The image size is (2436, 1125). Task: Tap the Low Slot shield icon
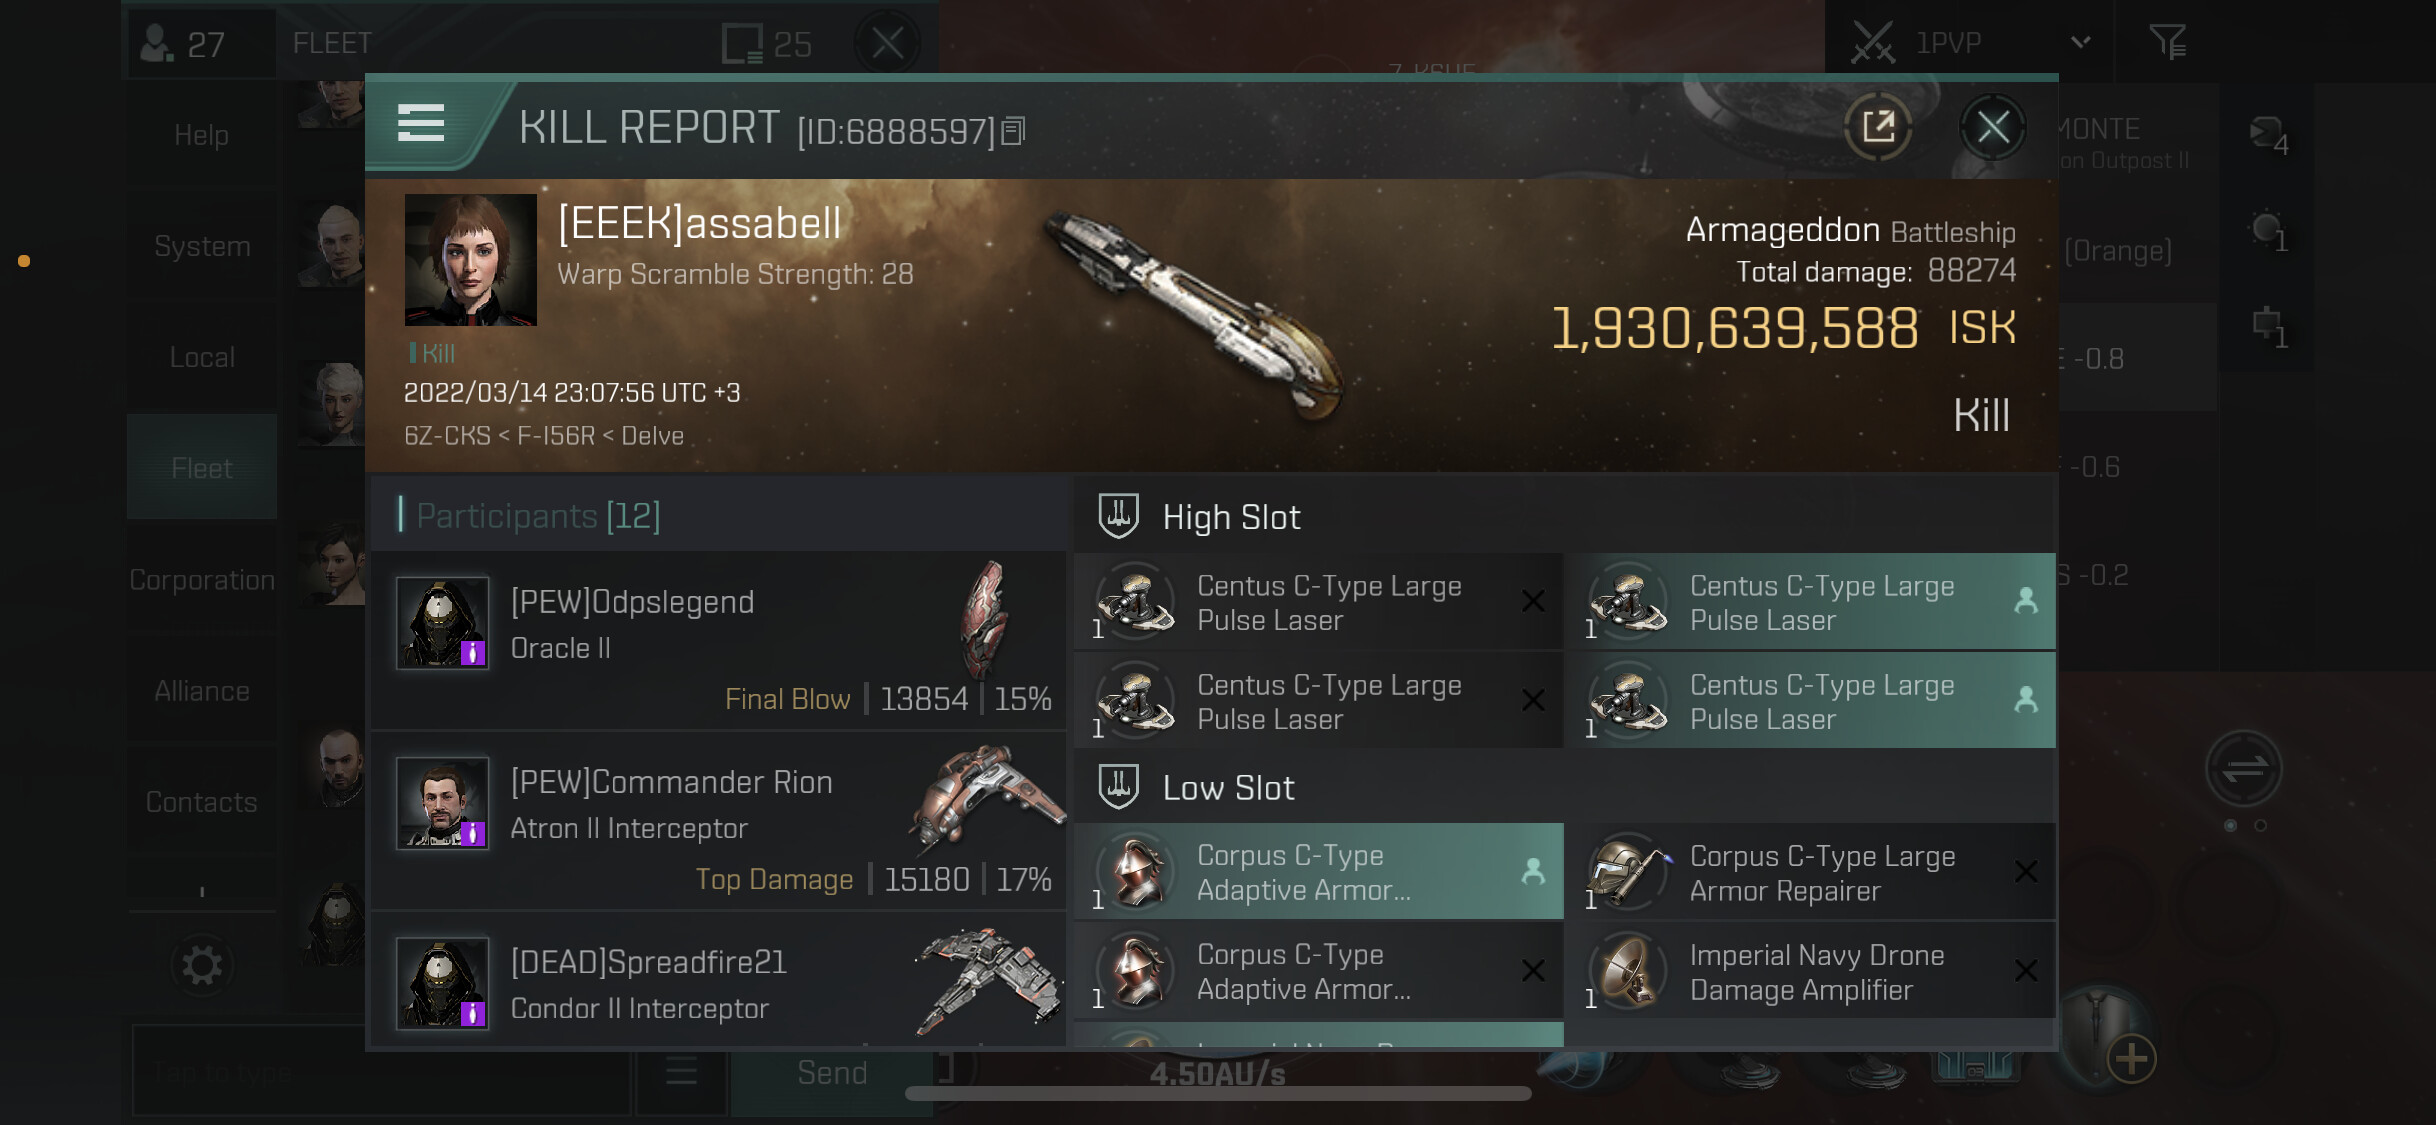coord(1118,787)
